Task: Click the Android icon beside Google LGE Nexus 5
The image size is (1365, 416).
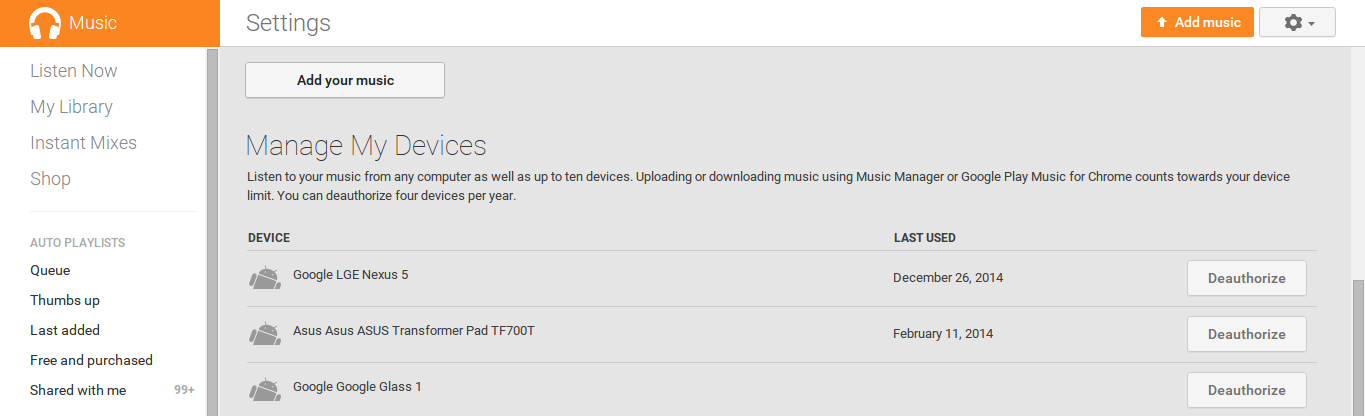Action: pos(264,278)
